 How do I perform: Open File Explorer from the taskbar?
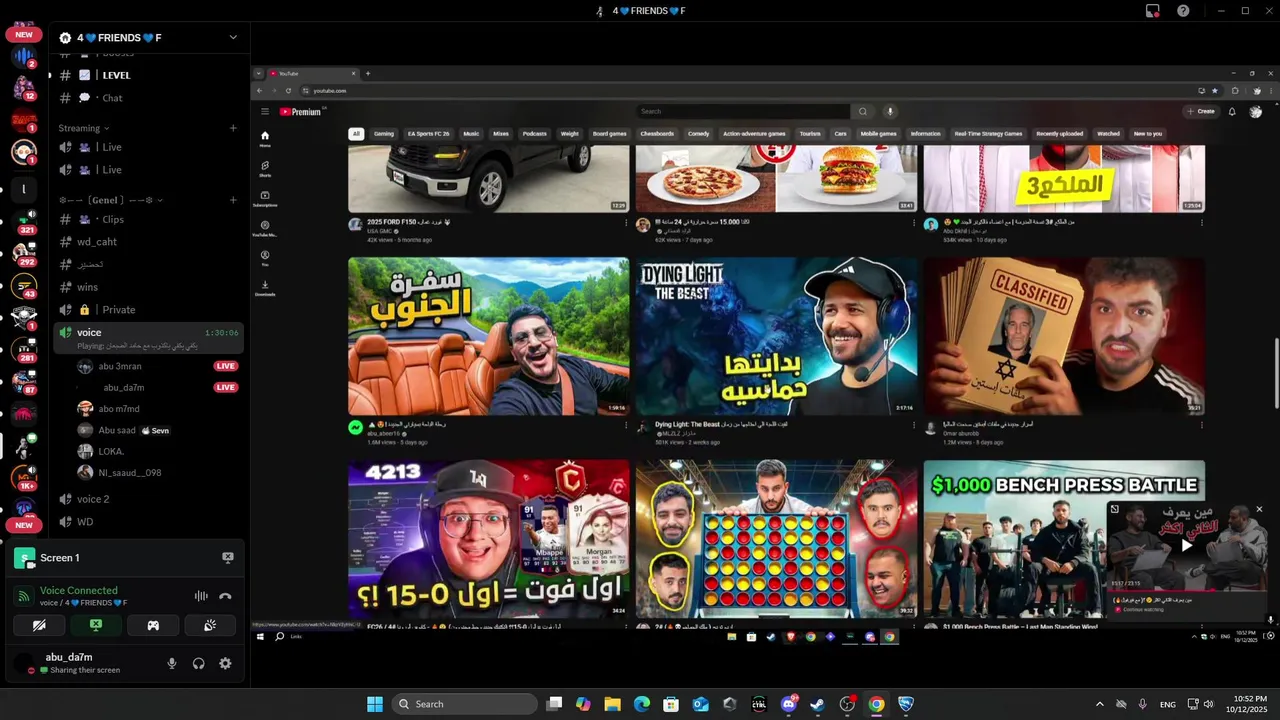pyautogui.click(x=612, y=704)
